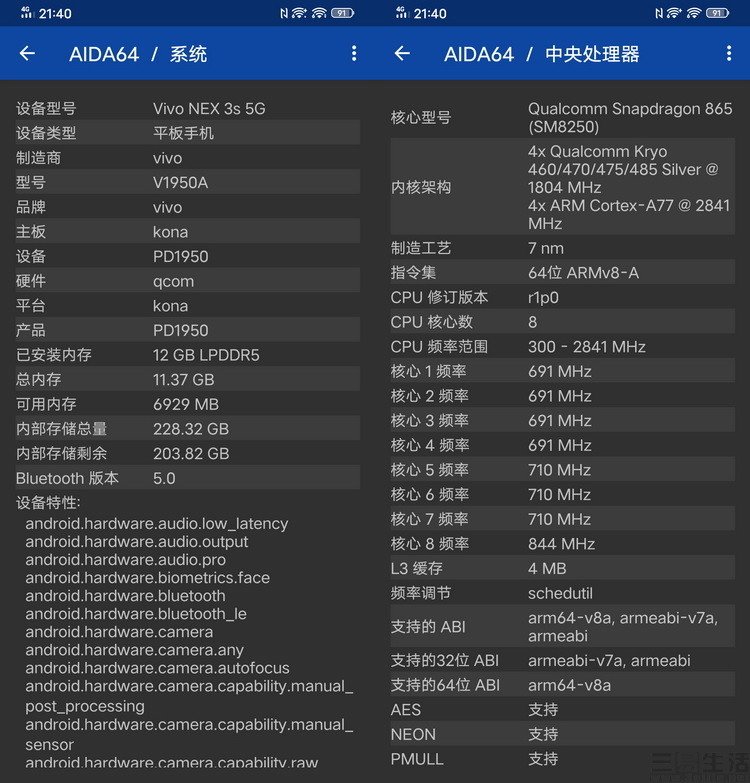Select the AES row
This screenshot has width=750, height=783.
tap(562, 709)
